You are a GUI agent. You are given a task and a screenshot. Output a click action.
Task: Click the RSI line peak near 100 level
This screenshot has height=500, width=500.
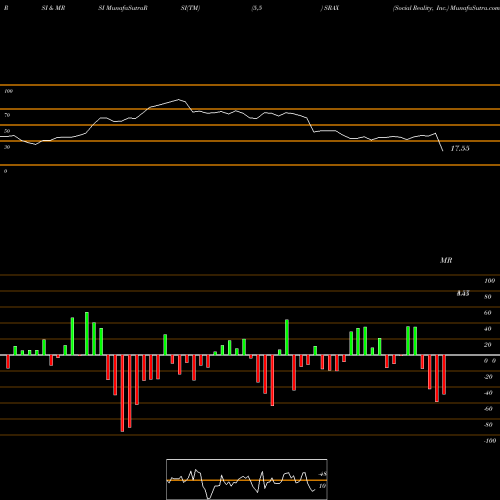click(179, 99)
